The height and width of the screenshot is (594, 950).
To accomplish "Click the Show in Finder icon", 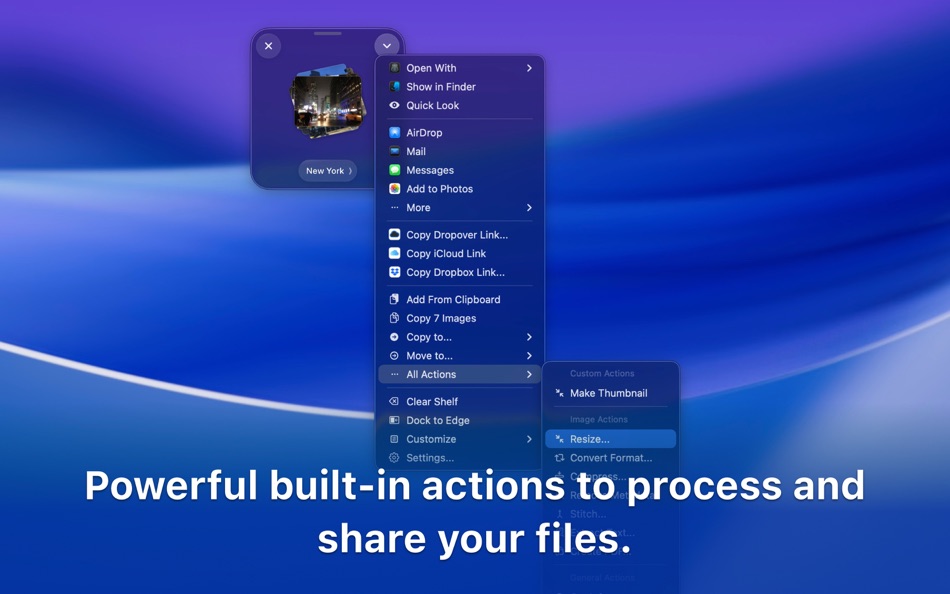I will pos(394,87).
